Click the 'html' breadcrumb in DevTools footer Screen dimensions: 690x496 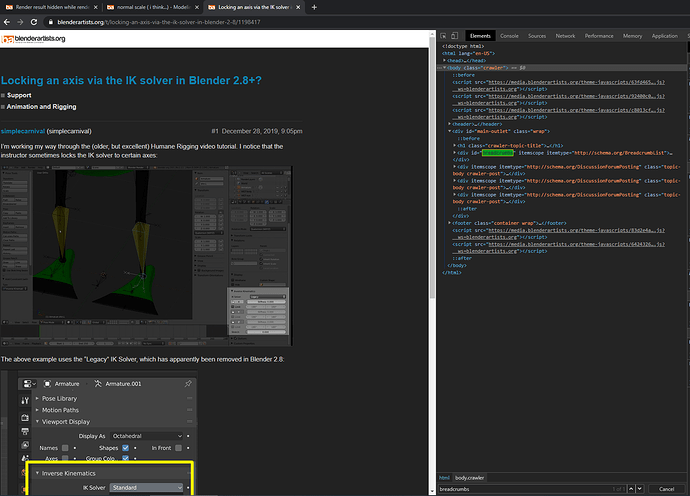[x=444, y=478]
